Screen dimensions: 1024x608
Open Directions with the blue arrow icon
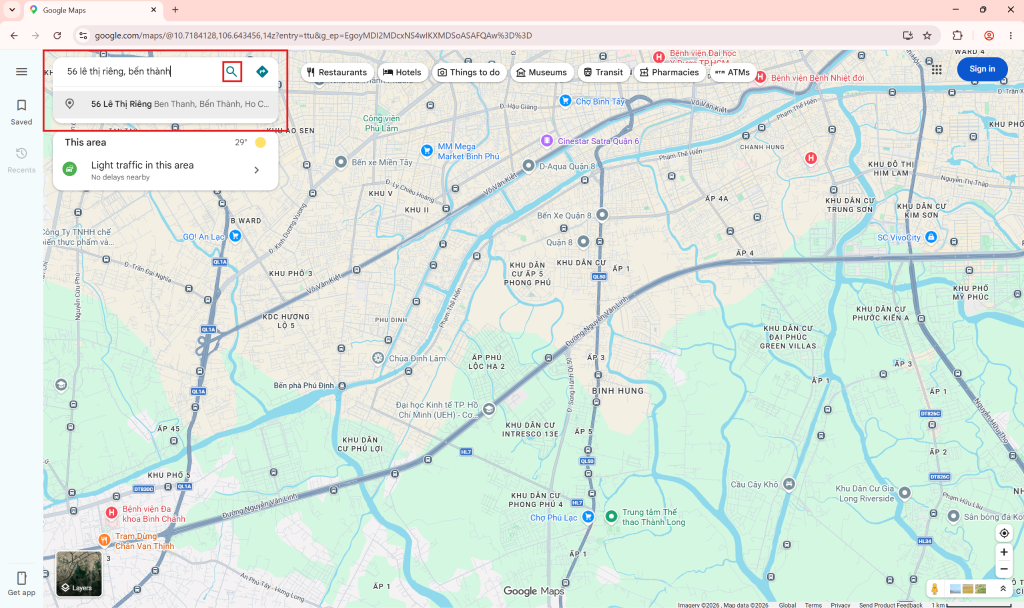click(263, 71)
